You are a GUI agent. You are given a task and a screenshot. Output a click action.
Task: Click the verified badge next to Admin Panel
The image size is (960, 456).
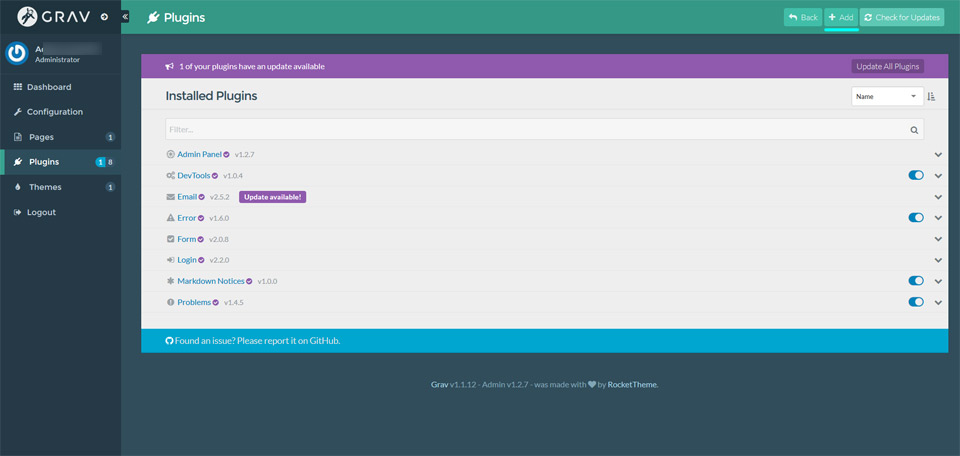point(227,155)
